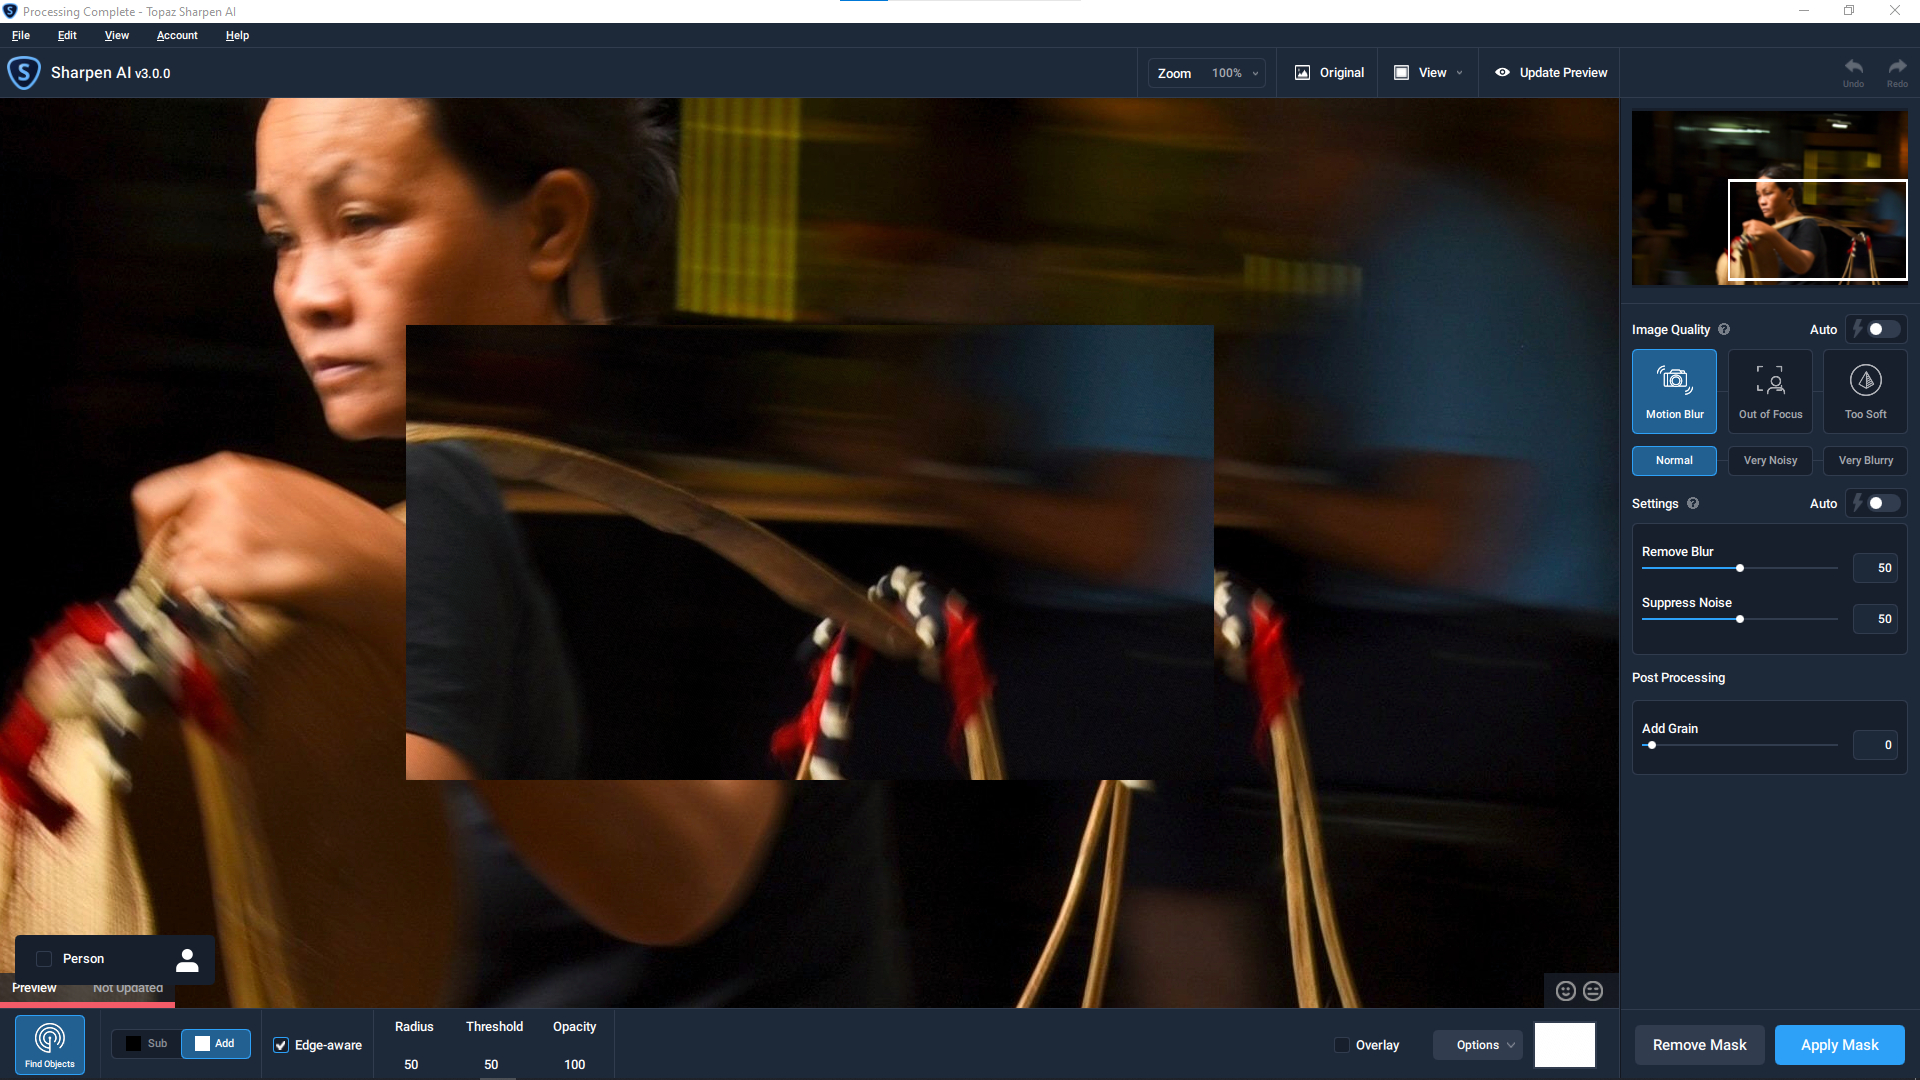Viewport: 1920px width, 1080px height.
Task: Click the Image Quality help icon
Action: click(1724, 330)
